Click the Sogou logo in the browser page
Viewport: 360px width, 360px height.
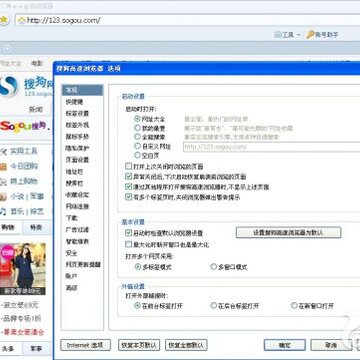[9, 86]
